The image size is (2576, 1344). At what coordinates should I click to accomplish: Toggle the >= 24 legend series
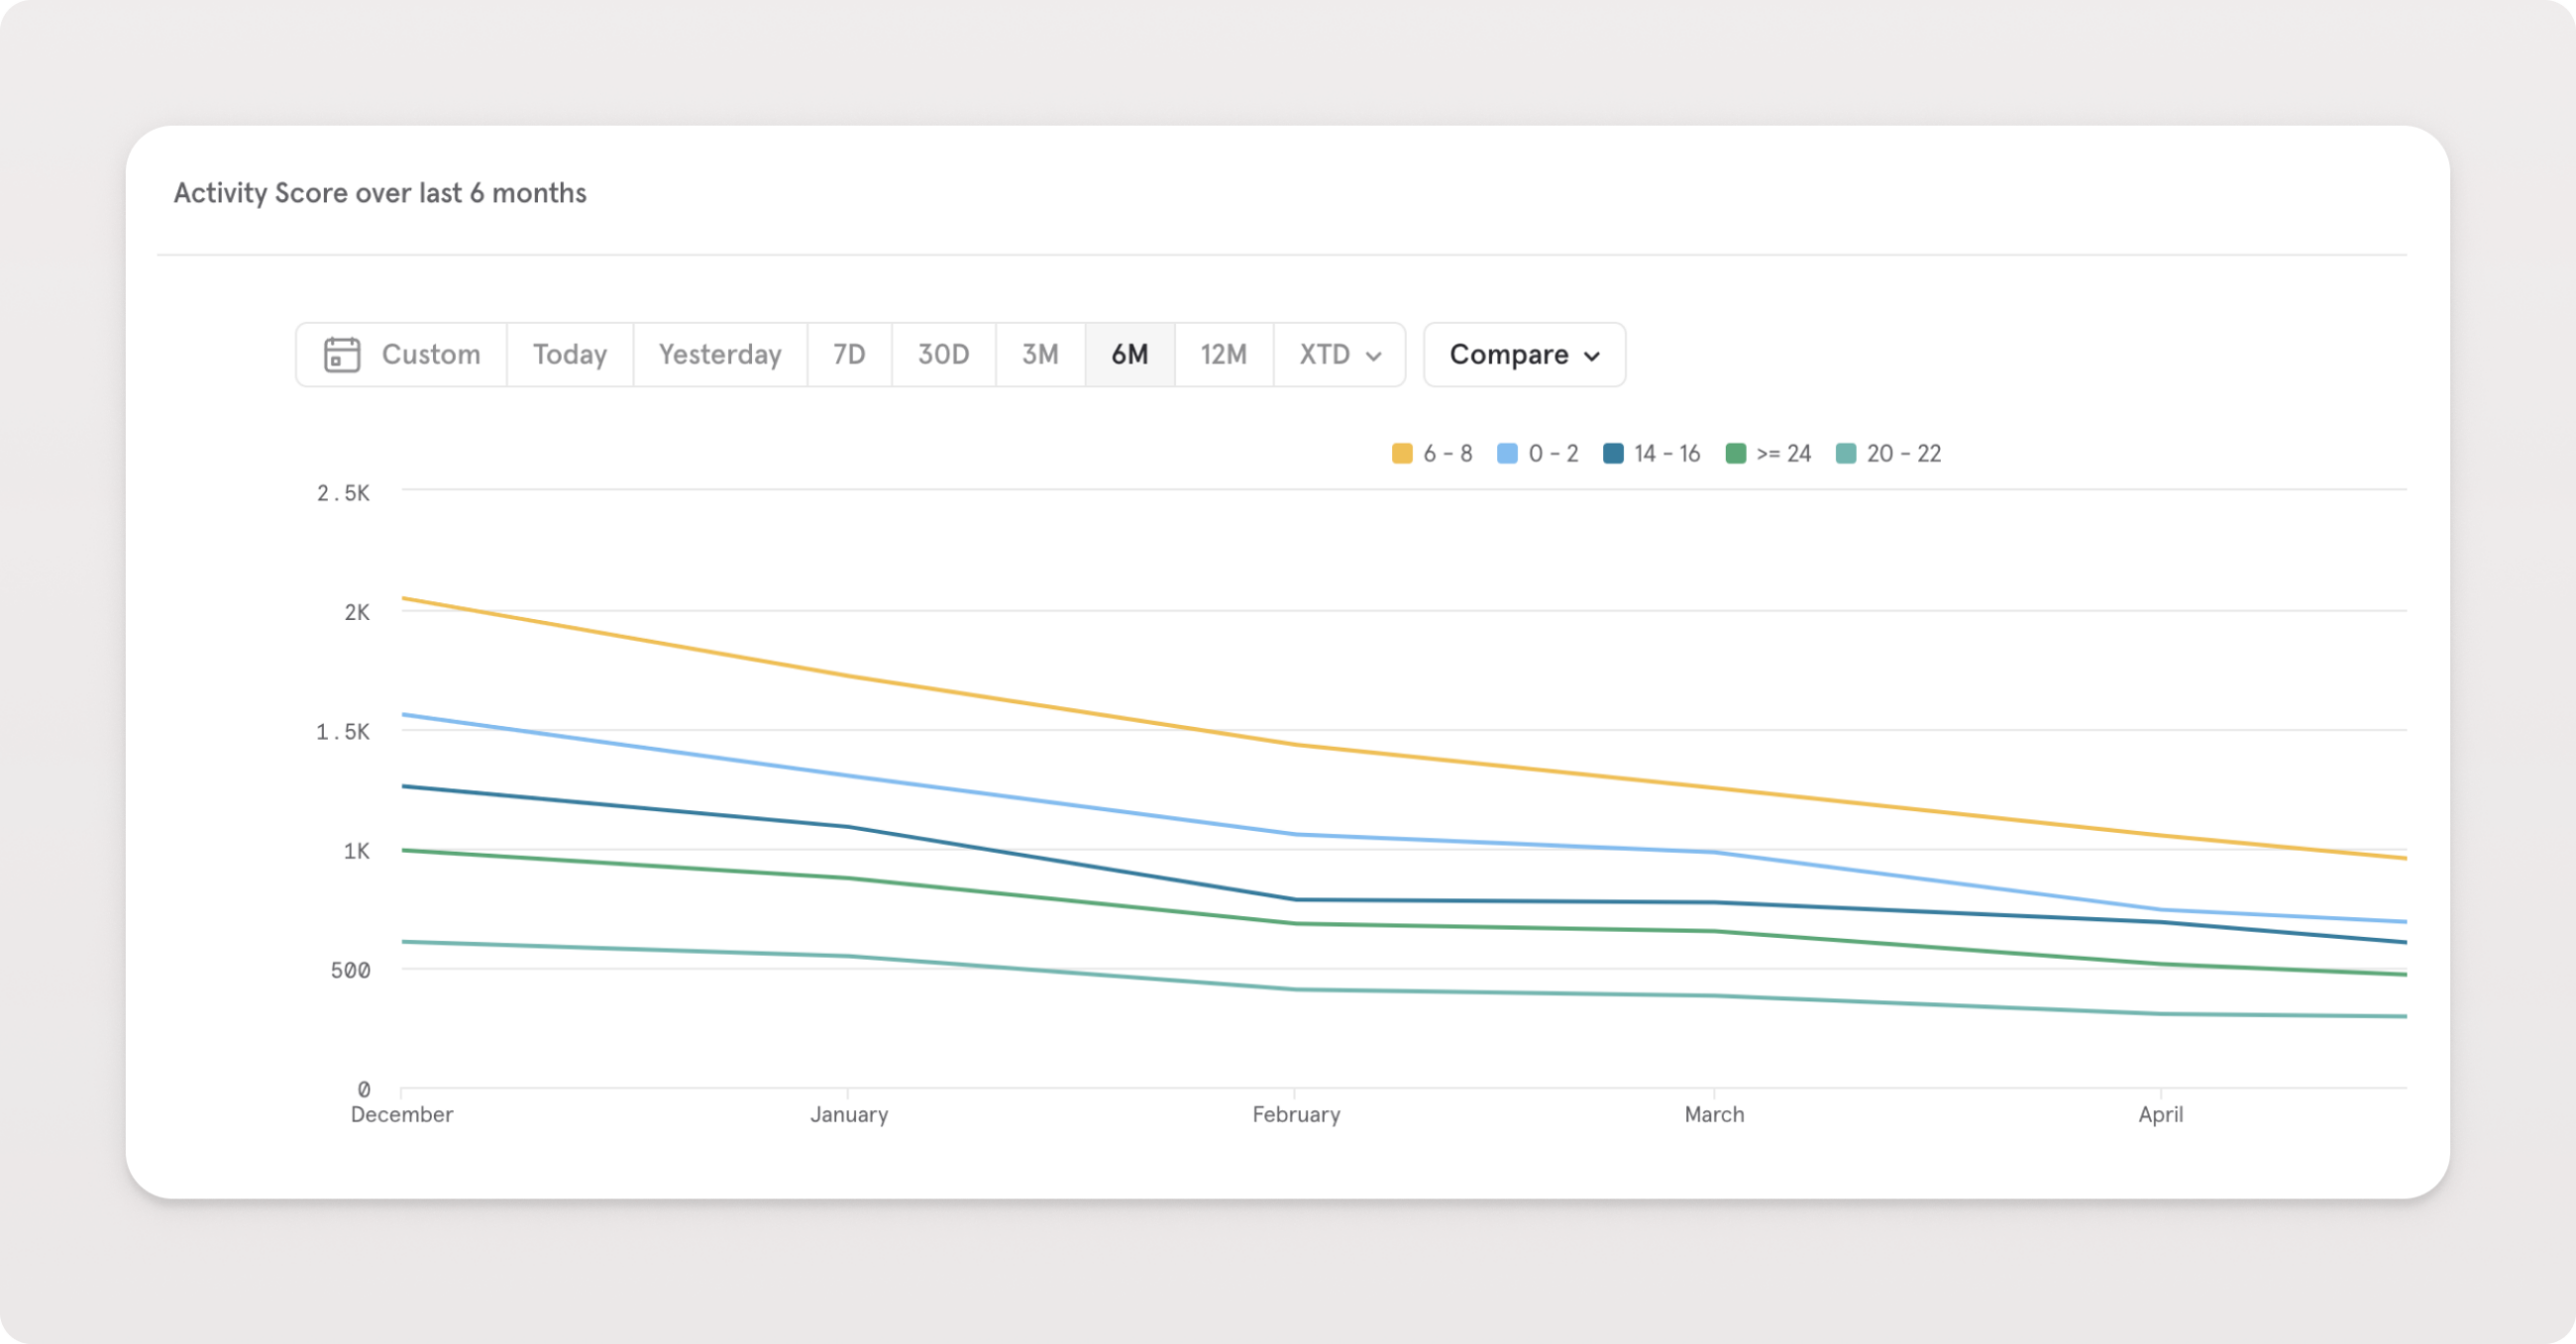pyautogui.click(x=1769, y=454)
